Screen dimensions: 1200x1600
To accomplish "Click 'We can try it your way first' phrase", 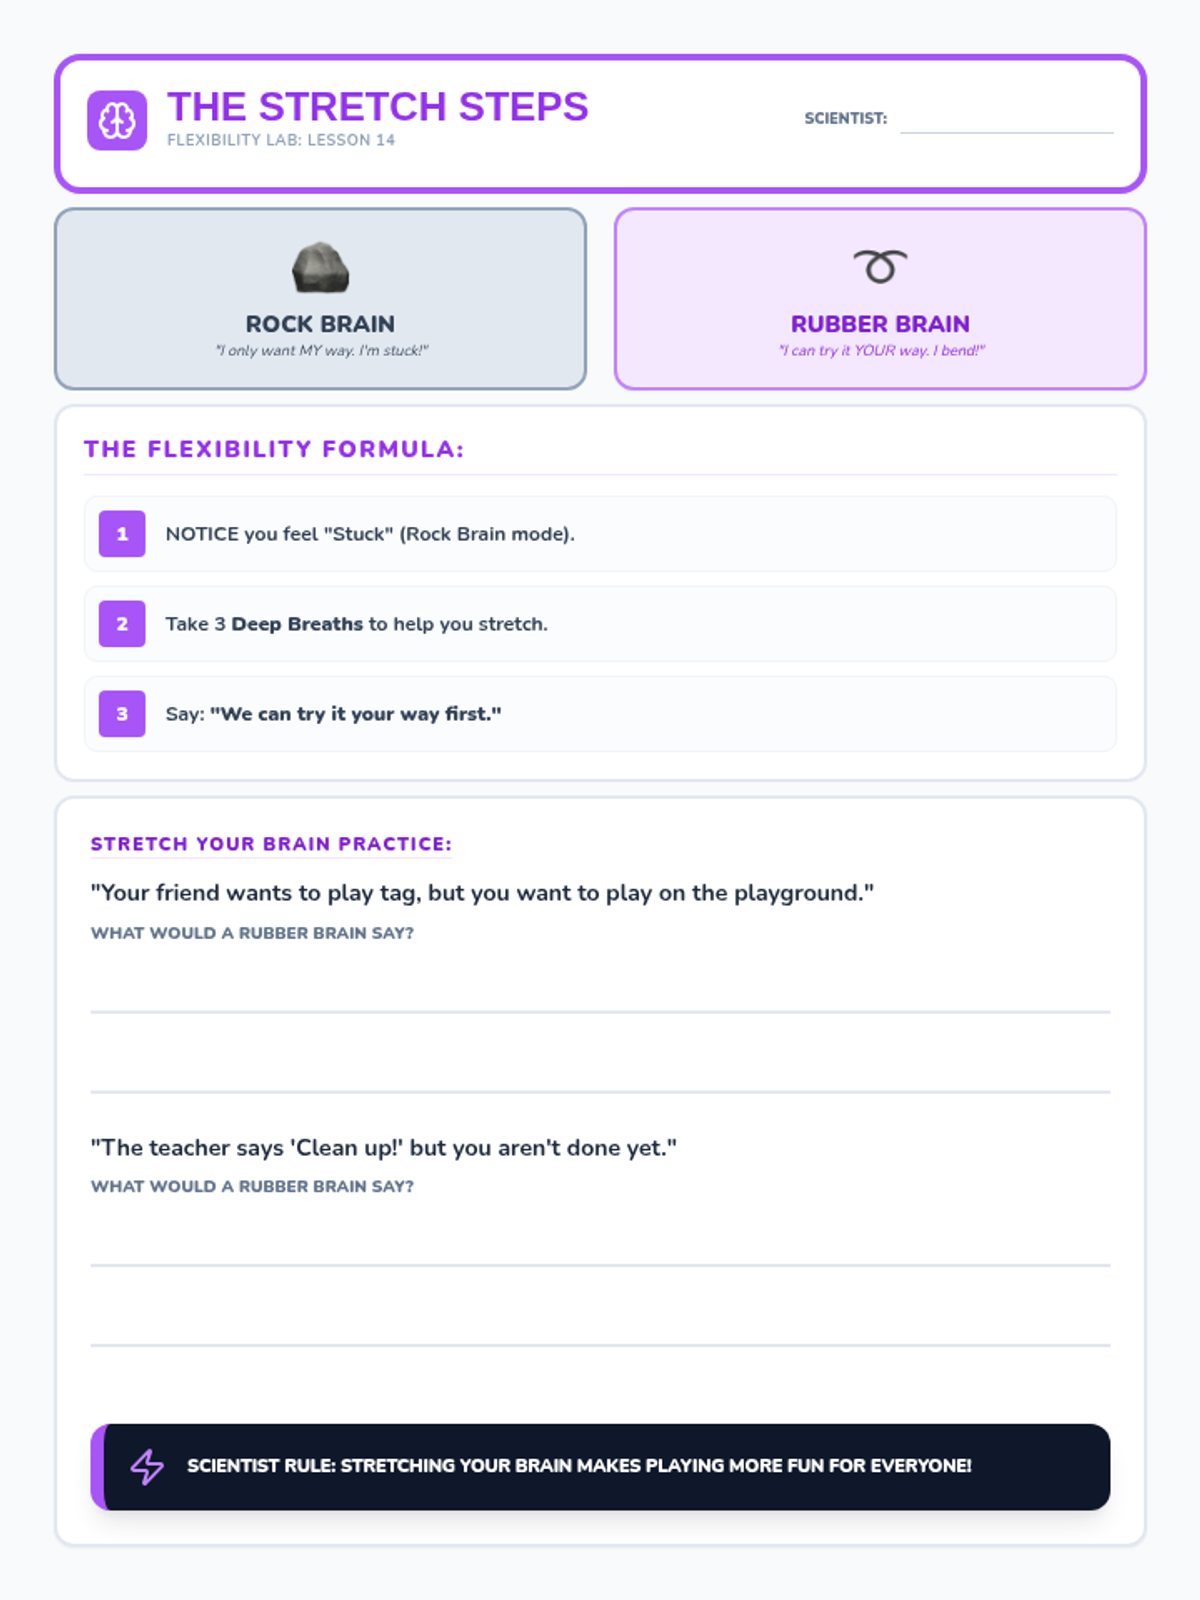I will [355, 714].
